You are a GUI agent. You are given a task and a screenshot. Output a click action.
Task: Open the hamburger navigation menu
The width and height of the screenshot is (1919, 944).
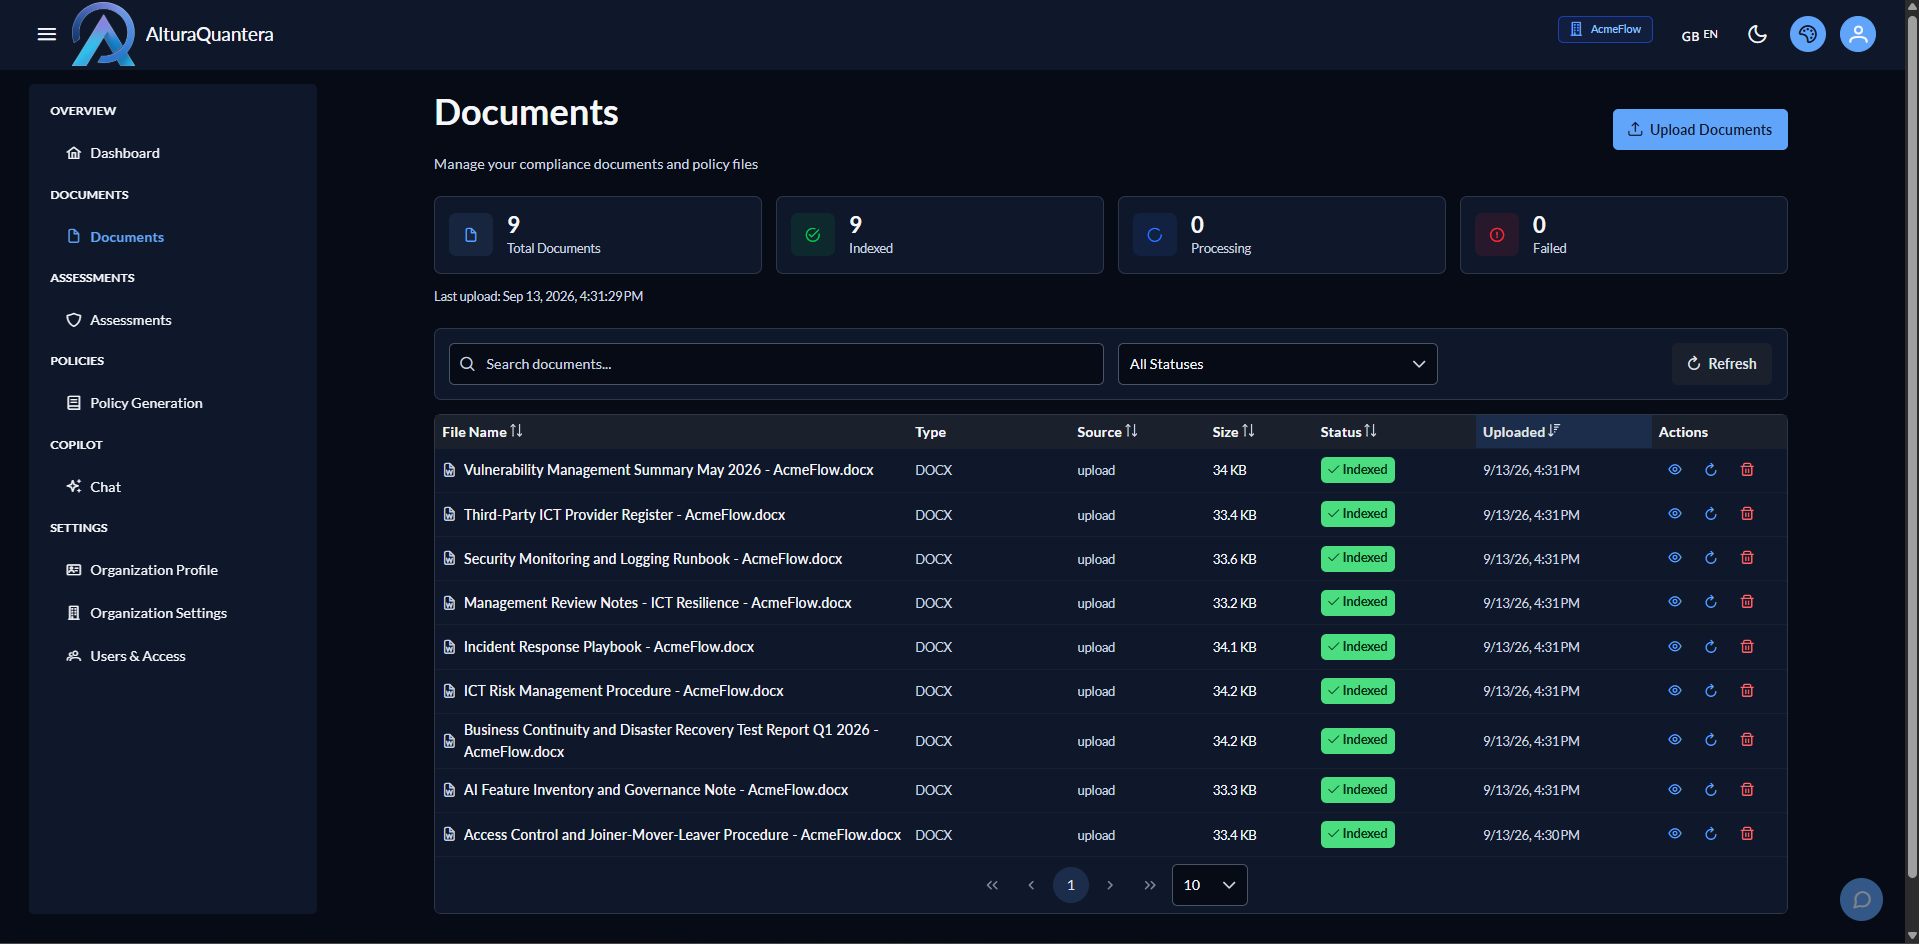pos(46,34)
